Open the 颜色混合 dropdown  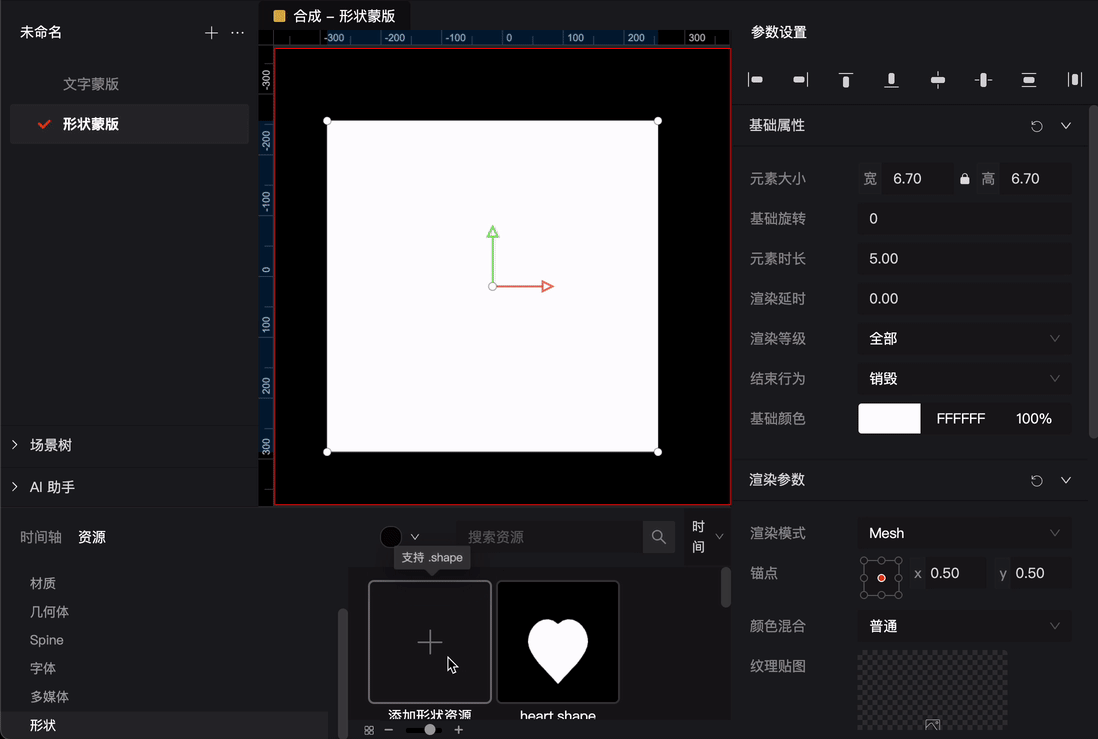[x=964, y=626]
